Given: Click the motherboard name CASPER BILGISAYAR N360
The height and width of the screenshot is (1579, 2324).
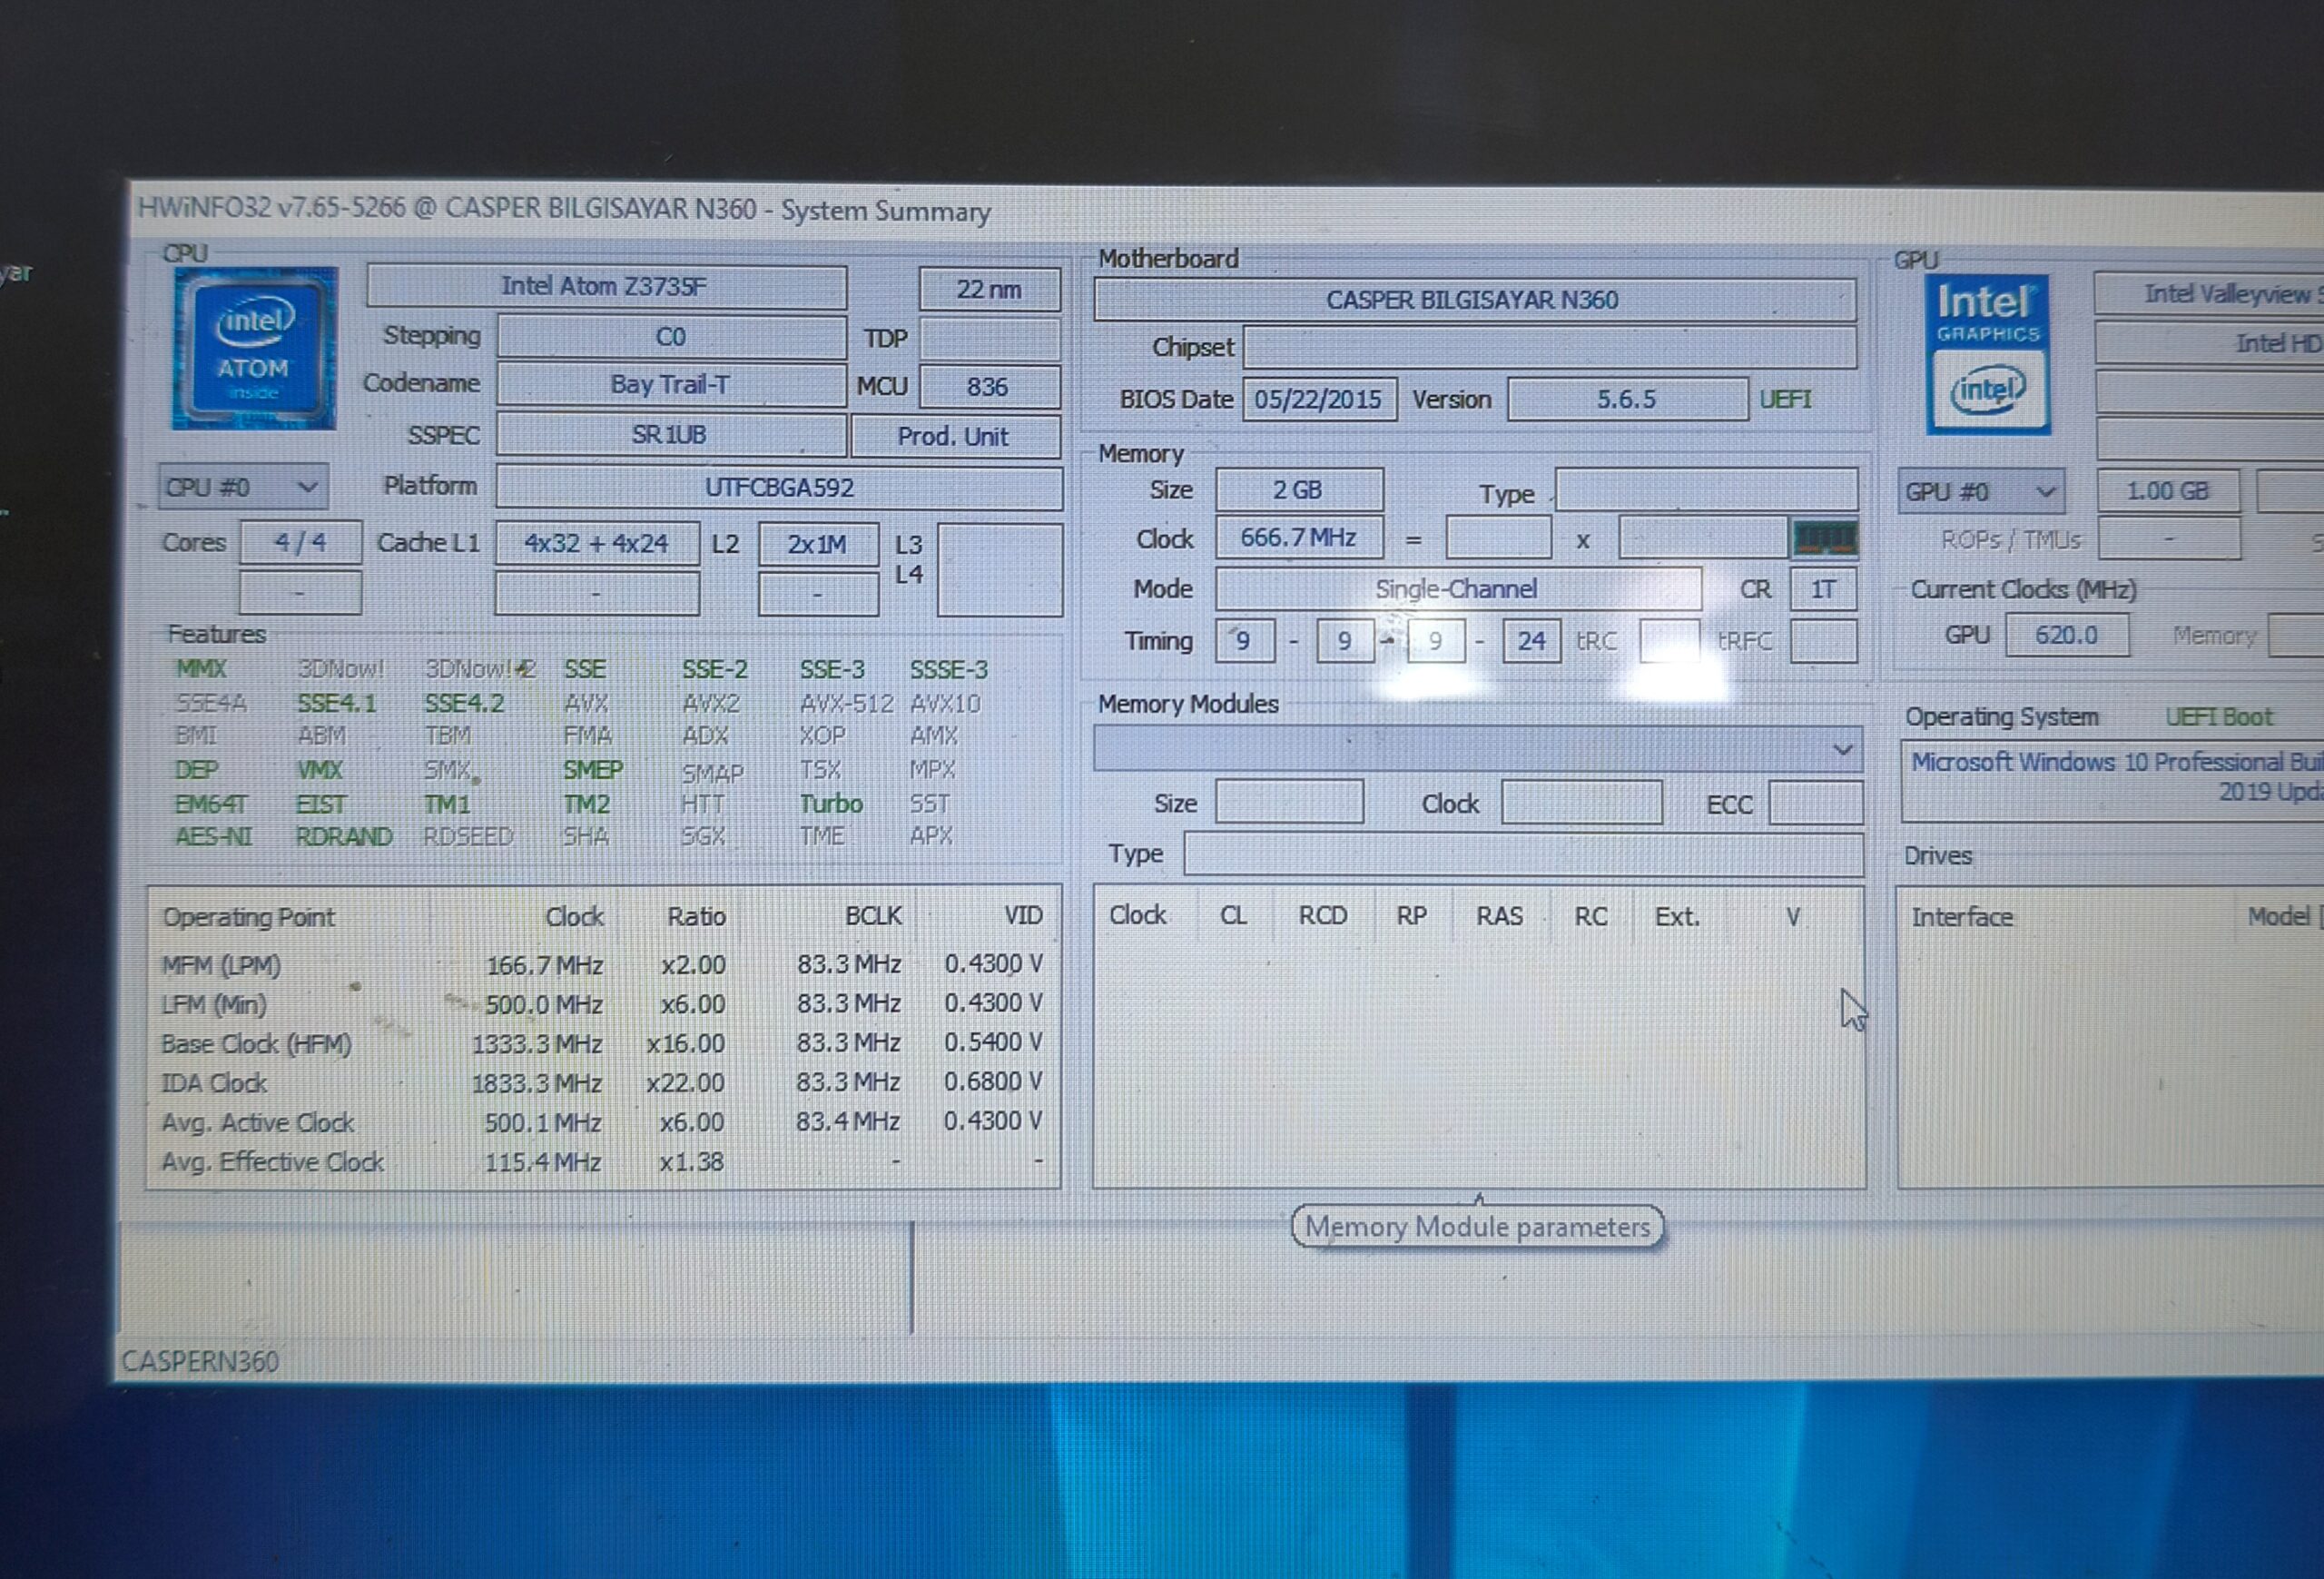Looking at the screenshot, I should click(x=1474, y=300).
